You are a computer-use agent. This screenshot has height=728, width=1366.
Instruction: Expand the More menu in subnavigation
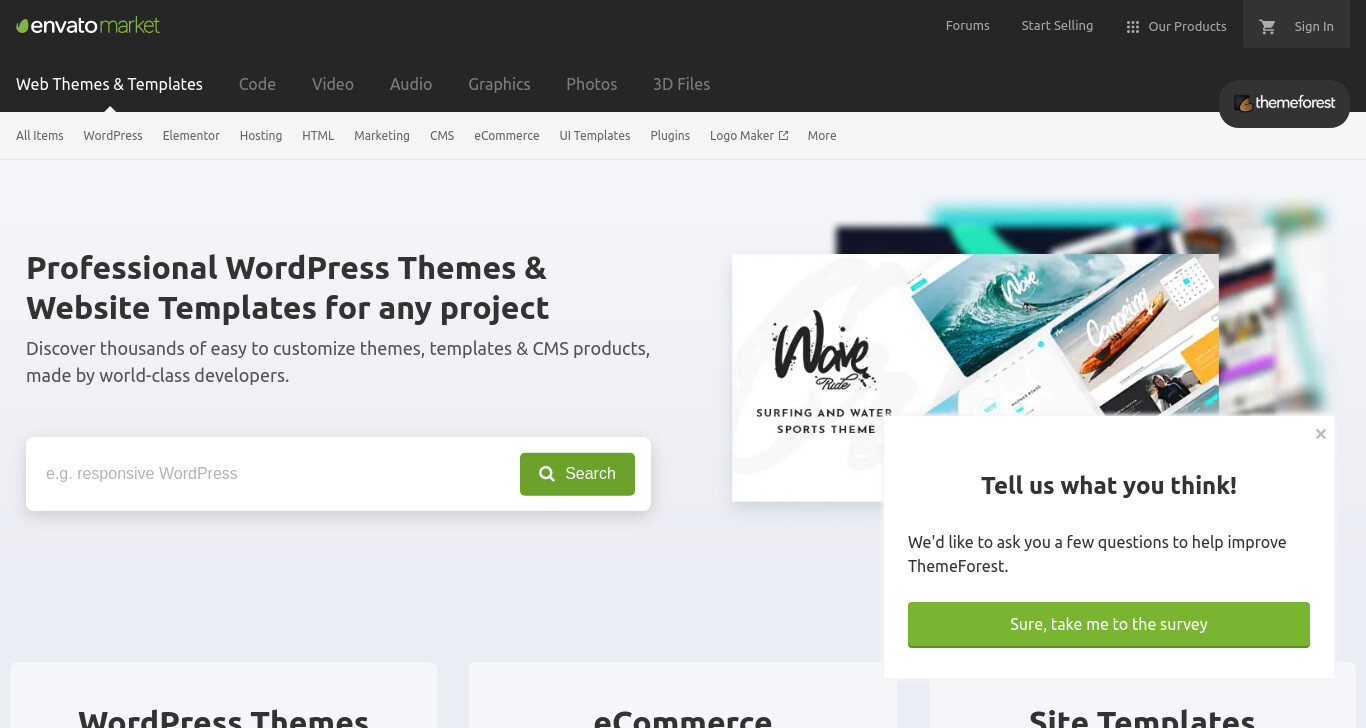click(822, 136)
